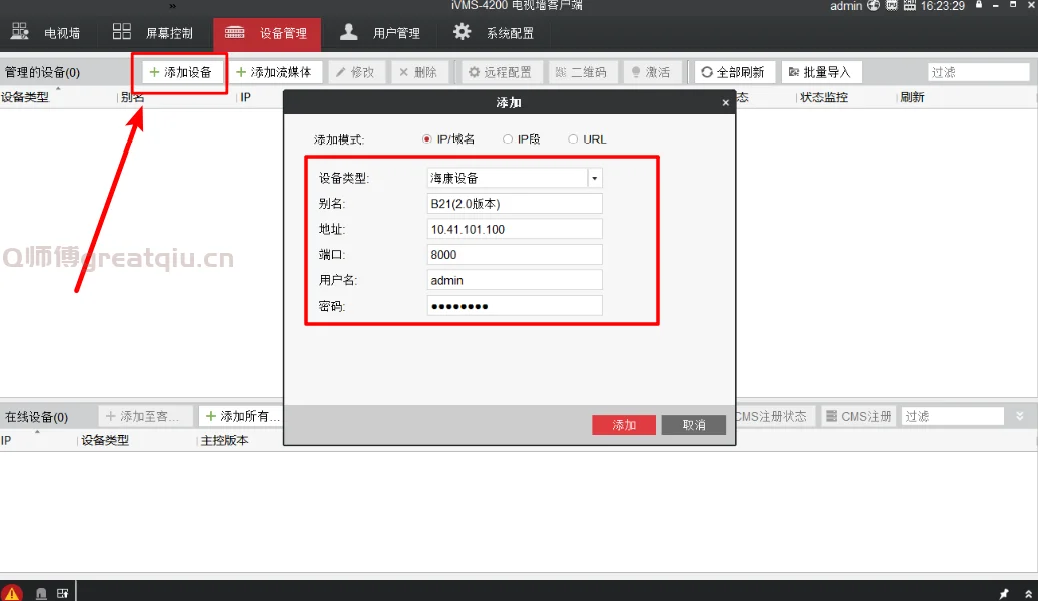The height and width of the screenshot is (601, 1038).
Task: Click 批量导入 batch import button
Action: (820, 72)
